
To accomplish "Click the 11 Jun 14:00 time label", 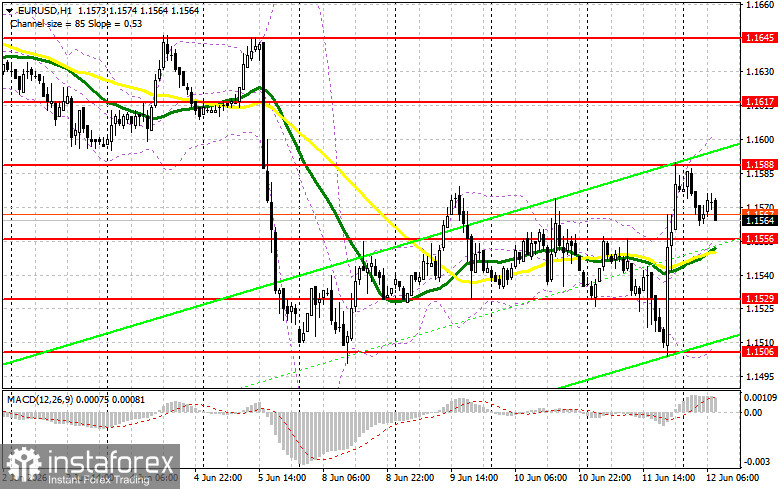I will click(x=668, y=478).
